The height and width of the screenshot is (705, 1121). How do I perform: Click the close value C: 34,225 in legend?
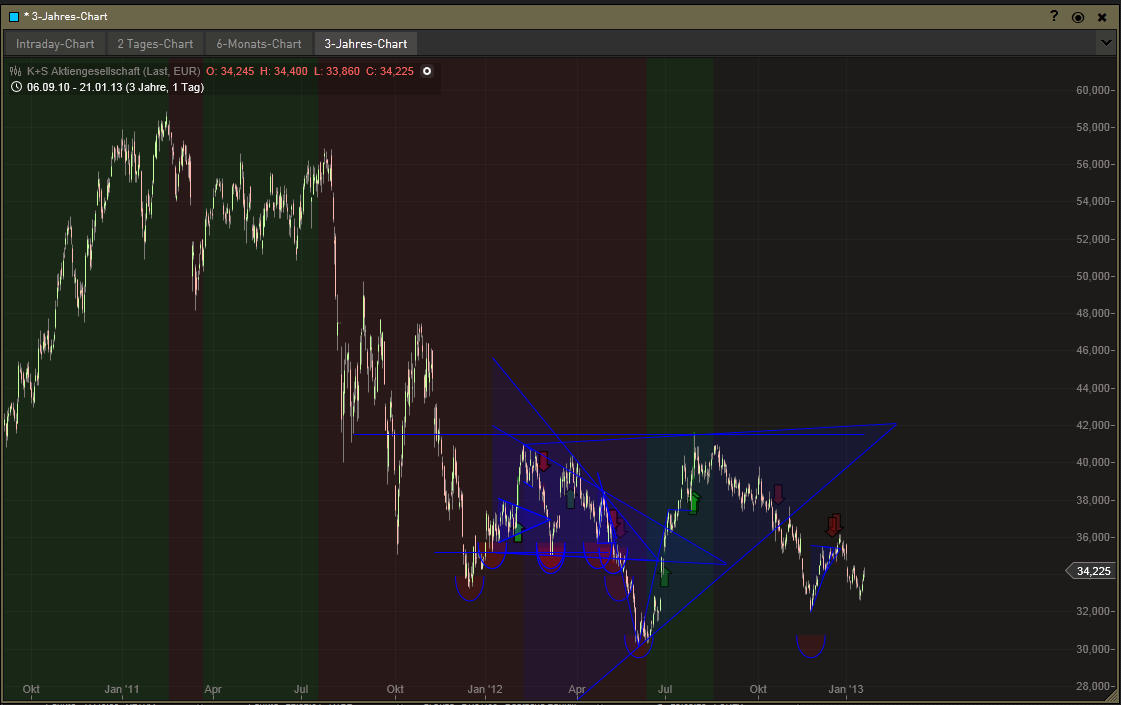pyautogui.click(x=390, y=72)
